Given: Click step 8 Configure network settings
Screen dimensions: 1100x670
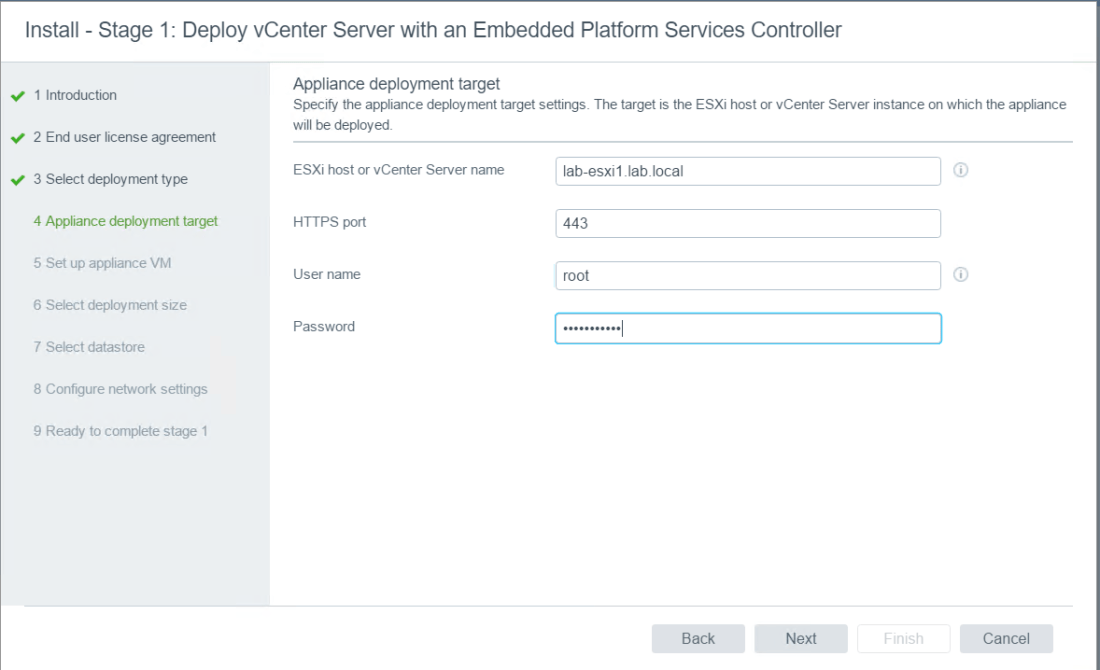Looking at the screenshot, I should tap(120, 389).
